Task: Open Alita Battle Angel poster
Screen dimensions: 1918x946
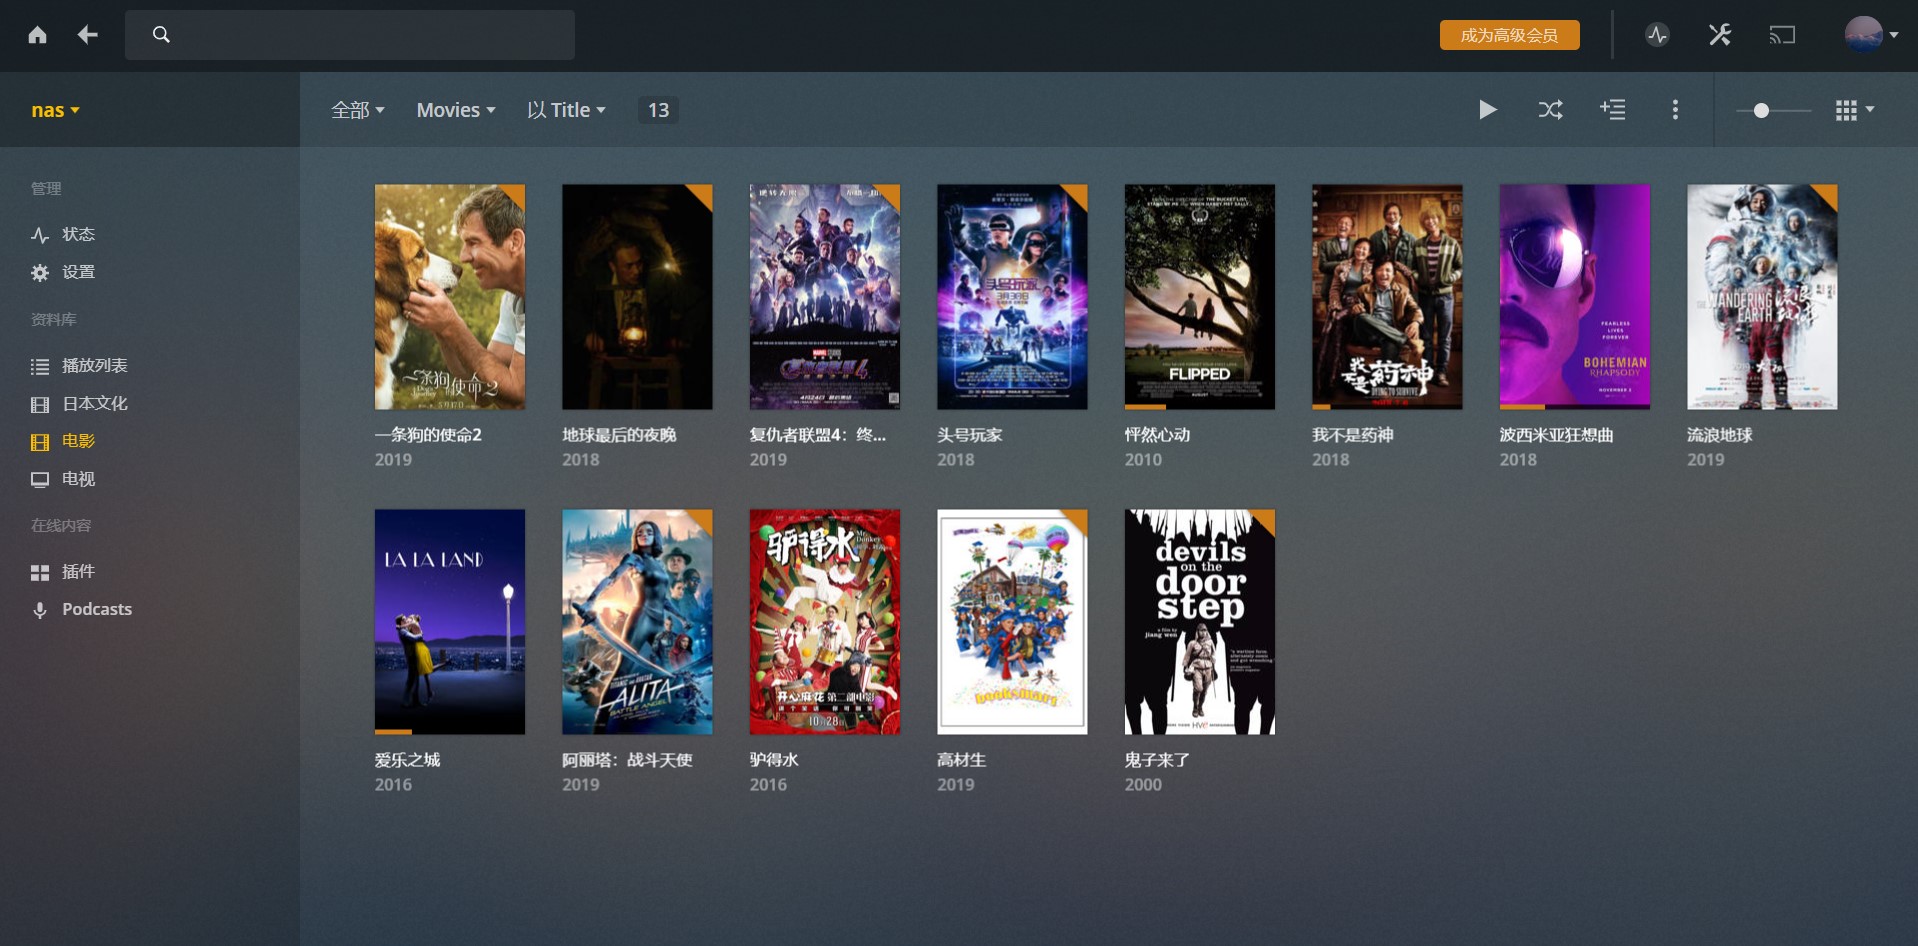Action: click(637, 622)
